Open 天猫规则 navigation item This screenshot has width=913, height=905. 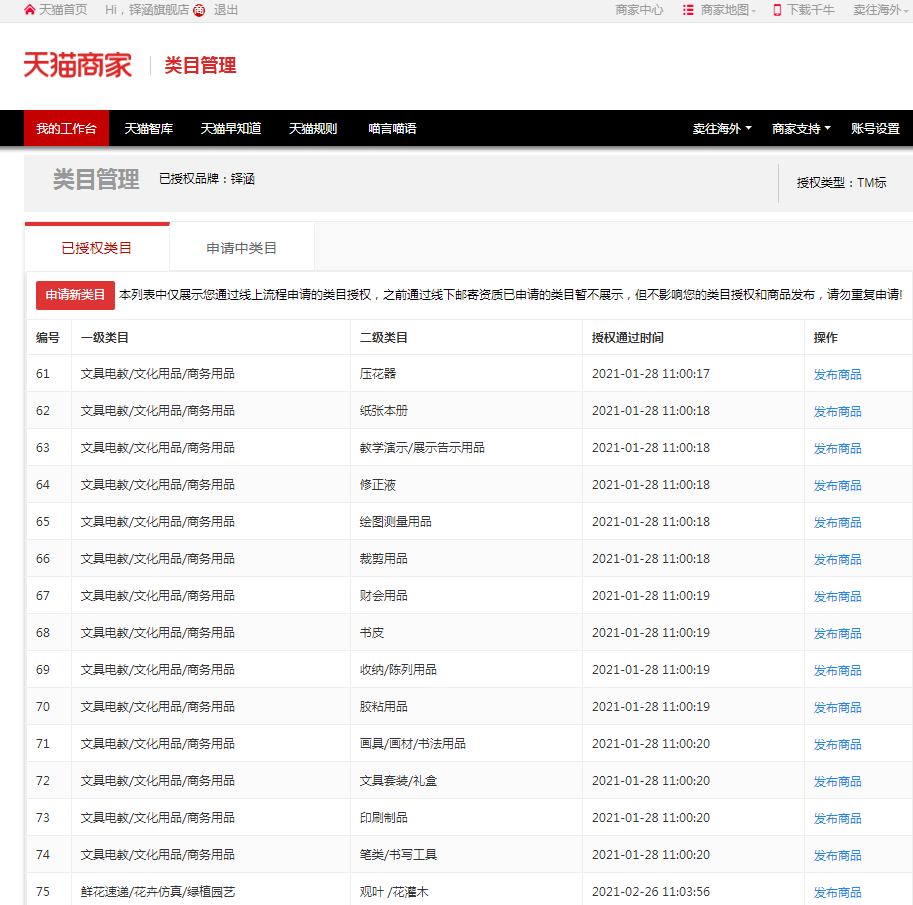click(x=313, y=129)
